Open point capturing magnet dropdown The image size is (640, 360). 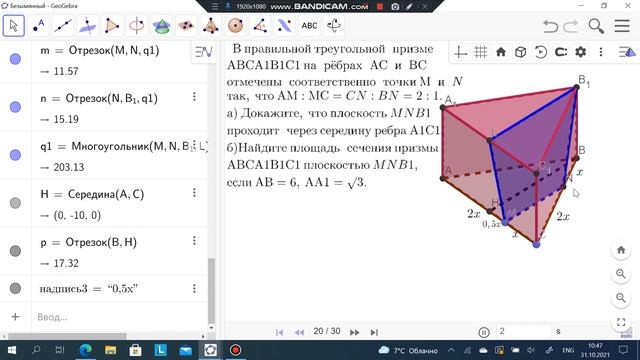561,52
